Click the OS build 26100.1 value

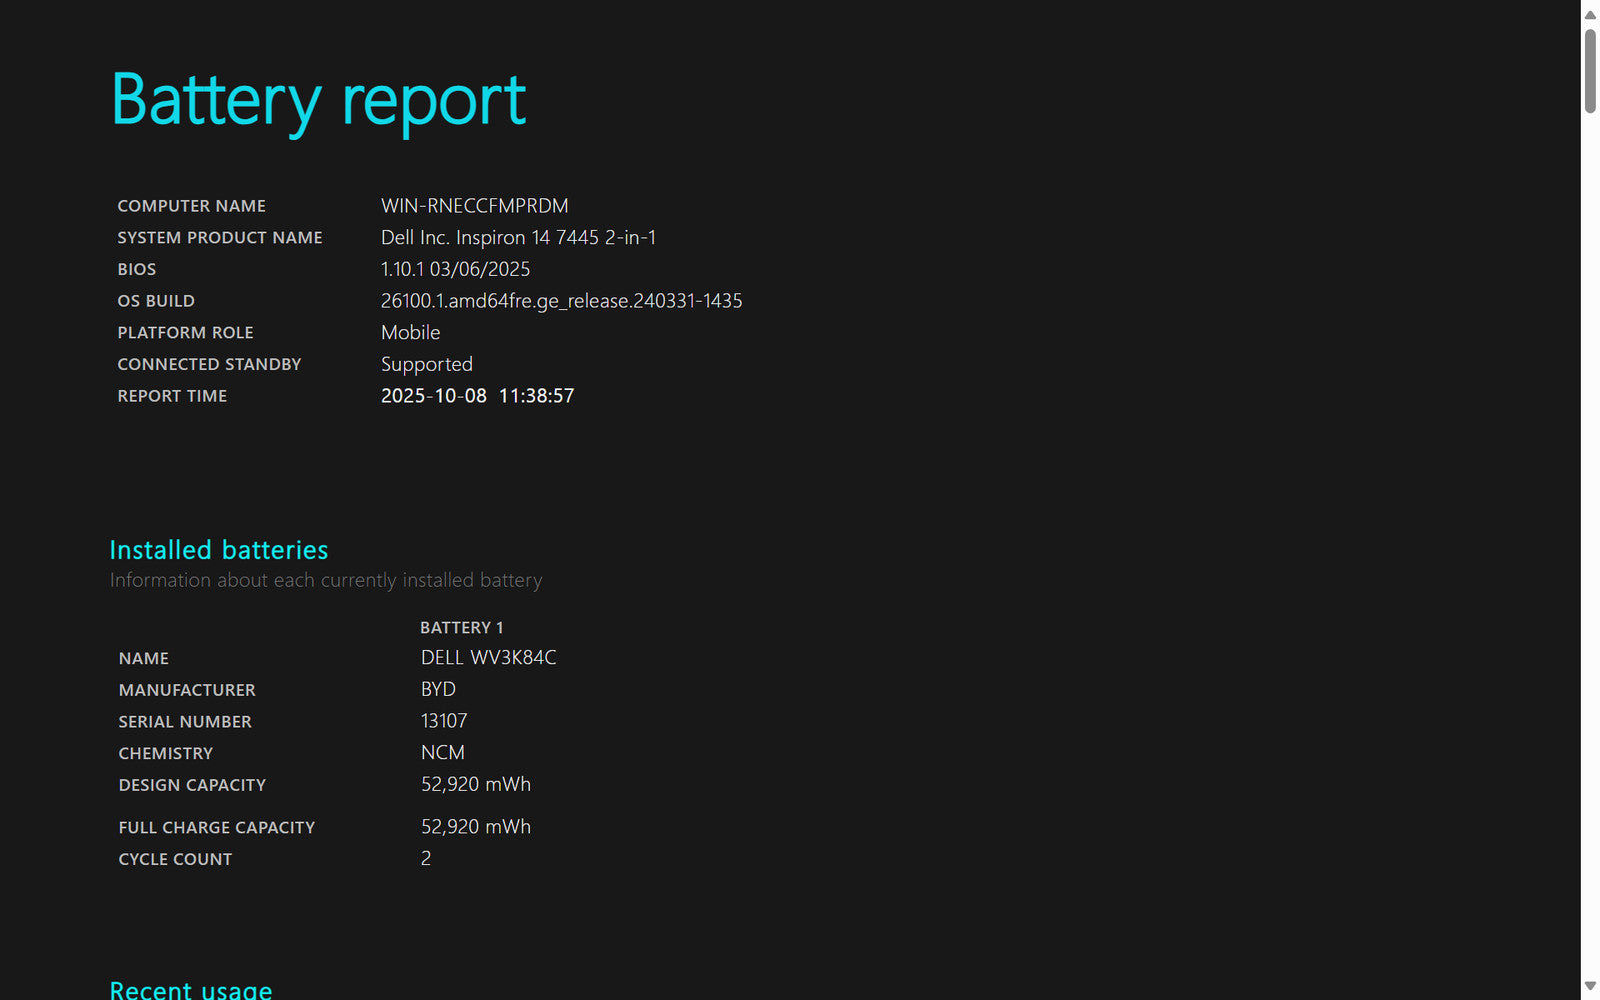click(x=561, y=301)
